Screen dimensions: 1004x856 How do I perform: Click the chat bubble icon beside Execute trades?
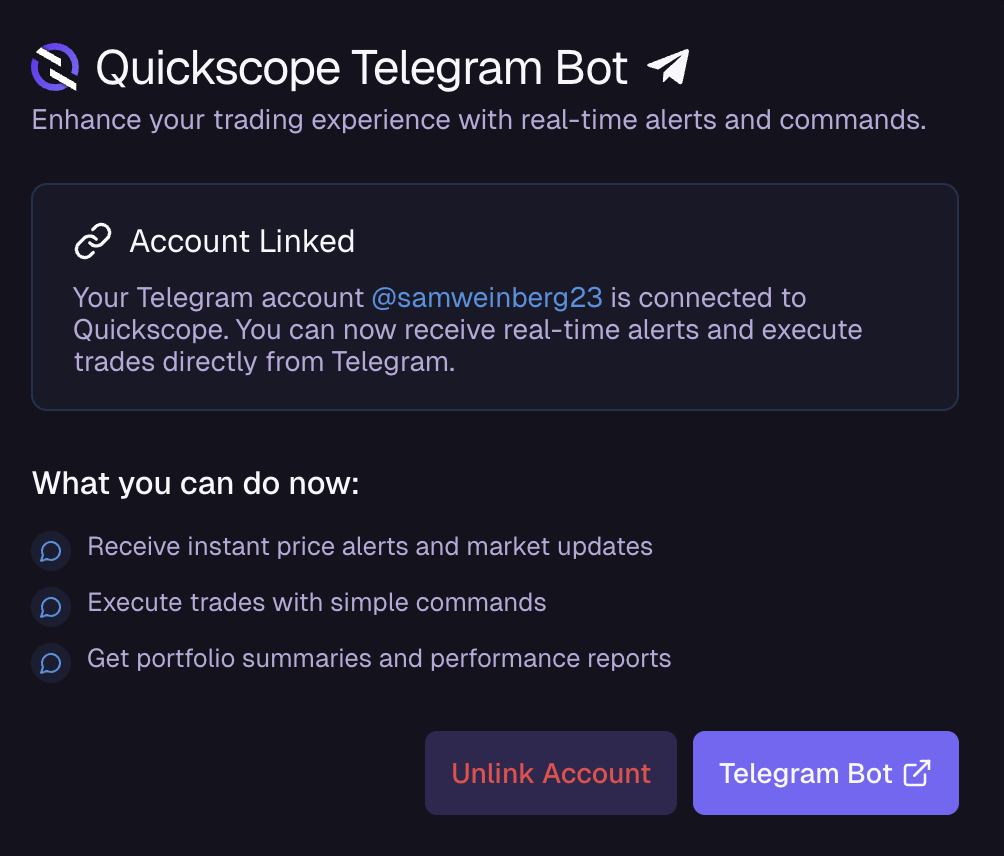pos(51,606)
